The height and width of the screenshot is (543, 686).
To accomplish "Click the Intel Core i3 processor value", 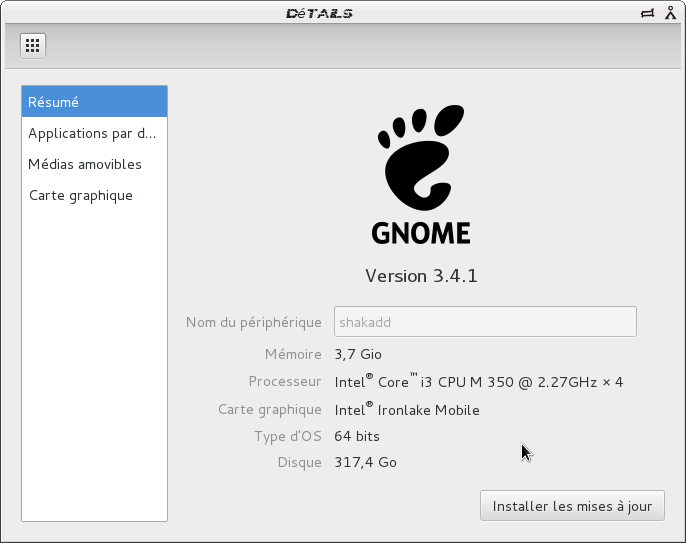I will pos(479,382).
